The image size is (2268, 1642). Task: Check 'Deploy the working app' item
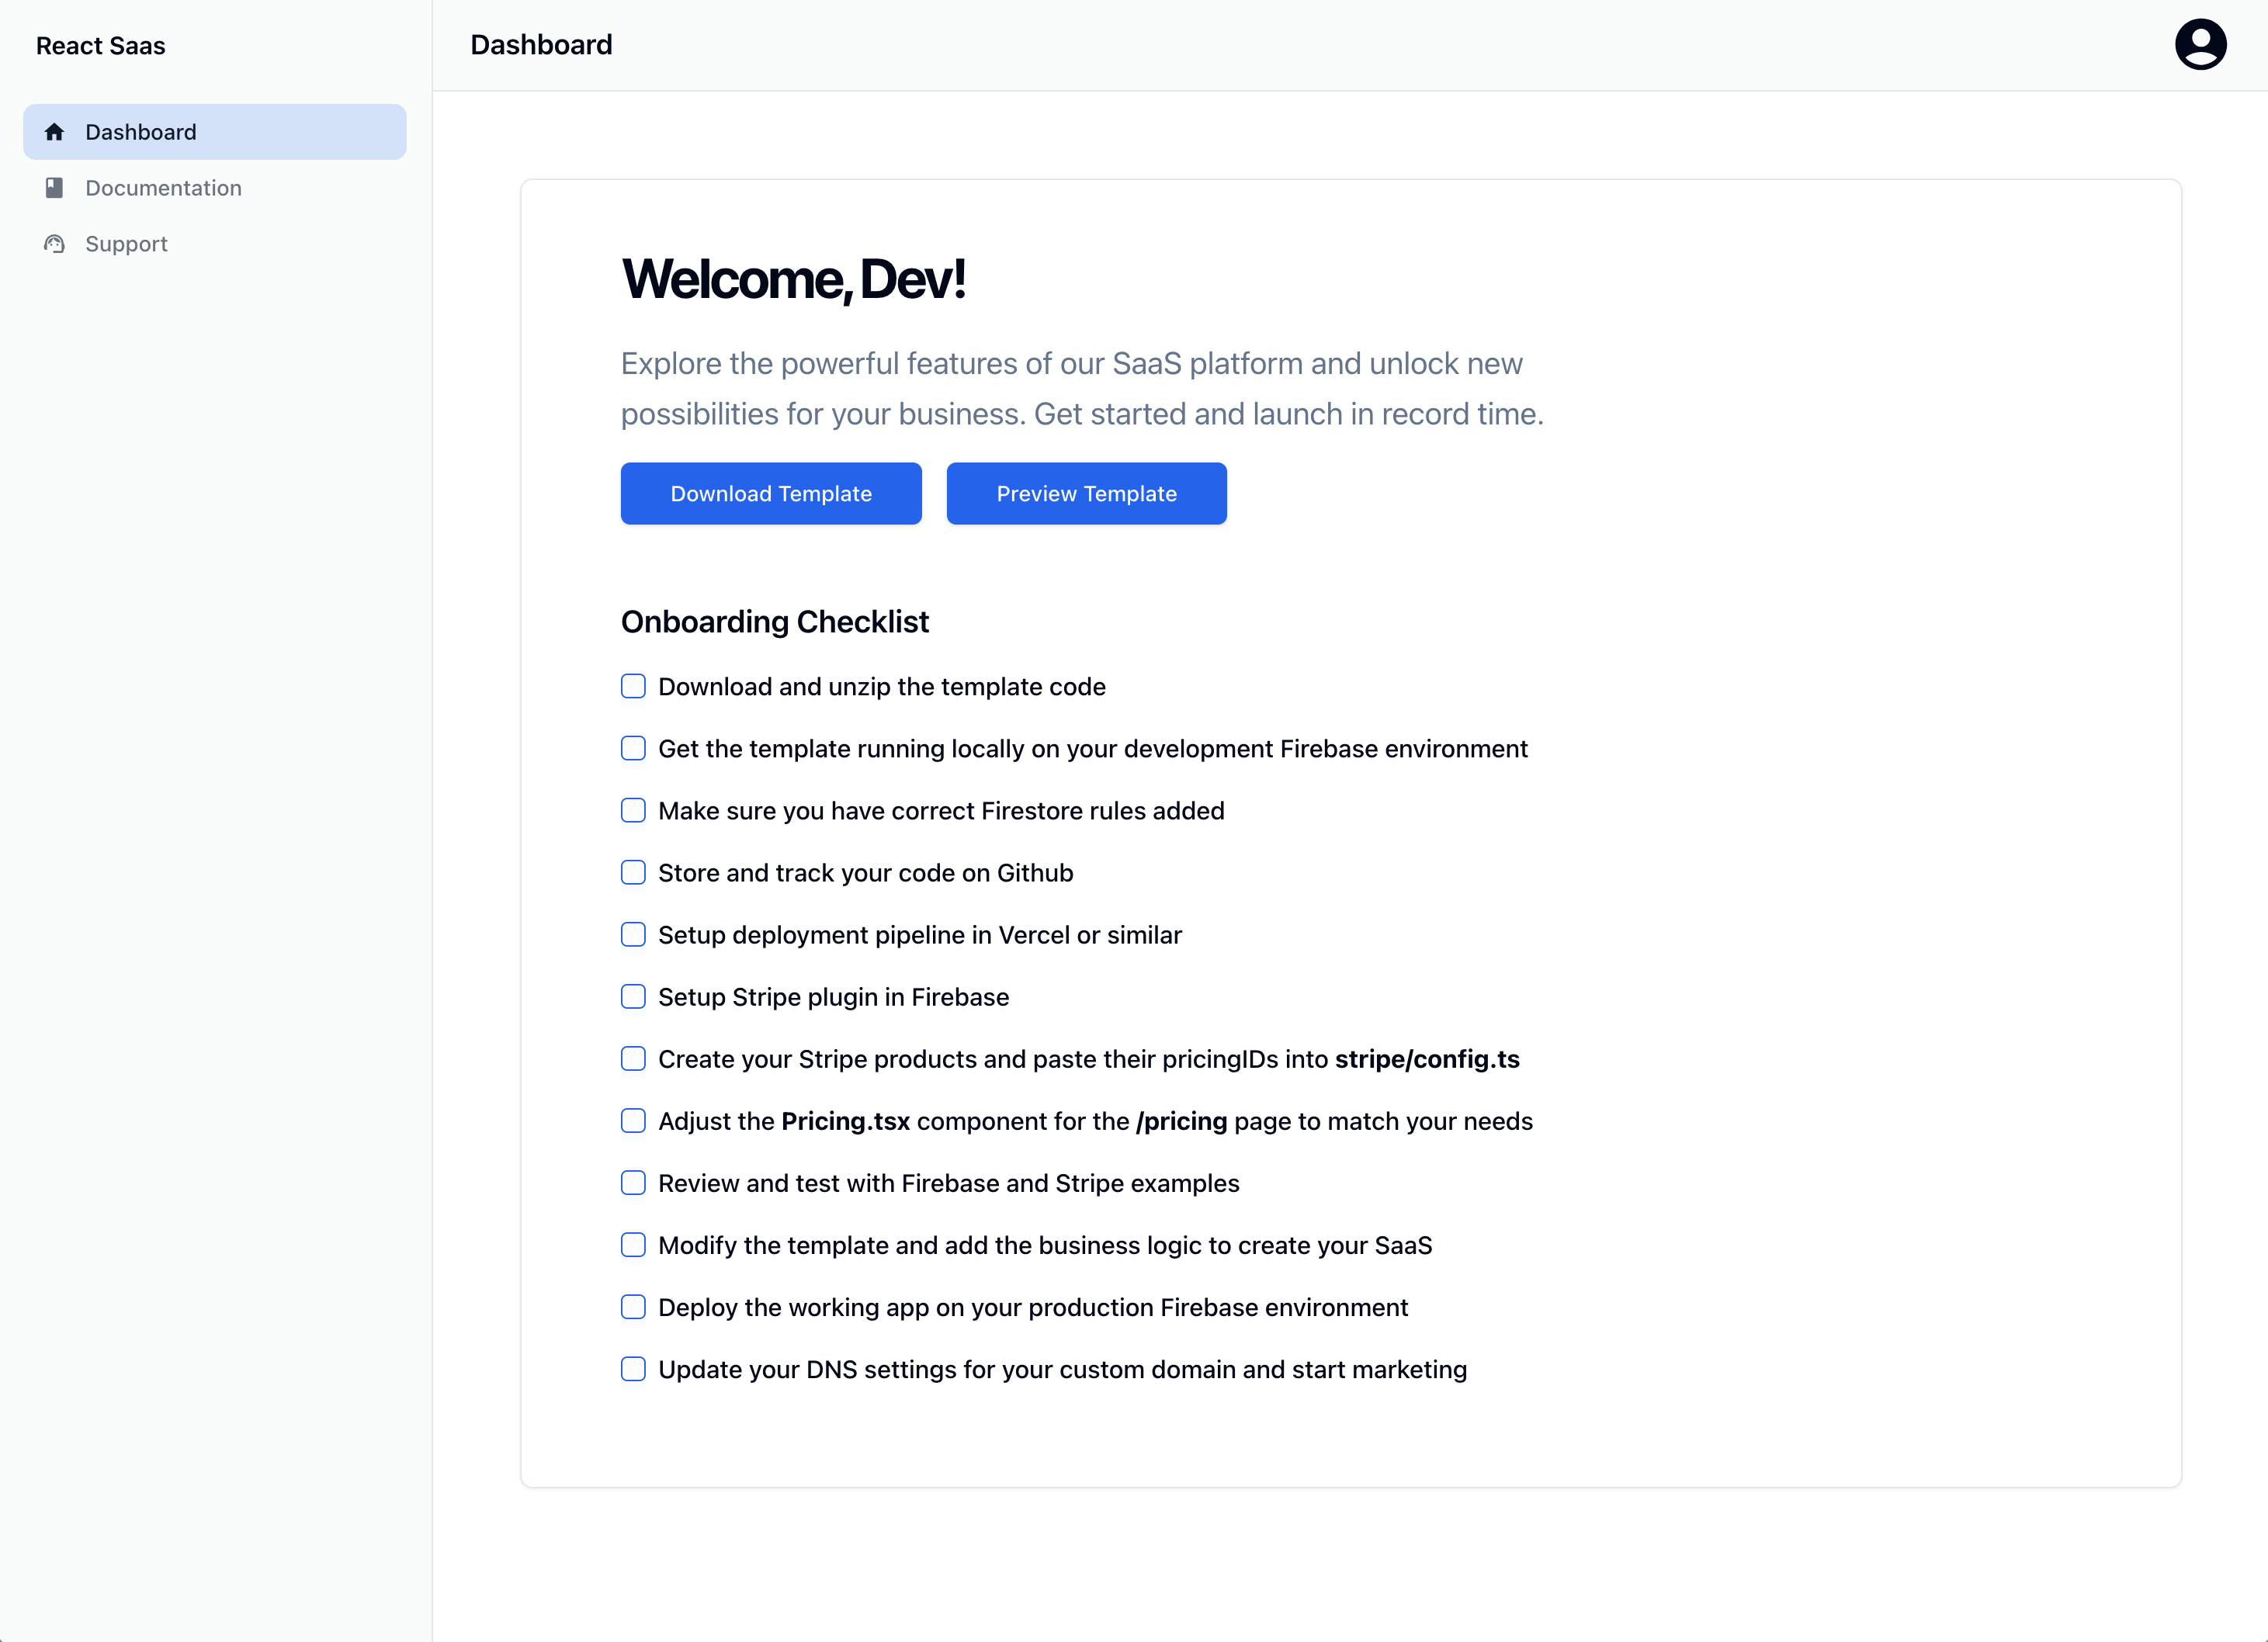pos(633,1306)
